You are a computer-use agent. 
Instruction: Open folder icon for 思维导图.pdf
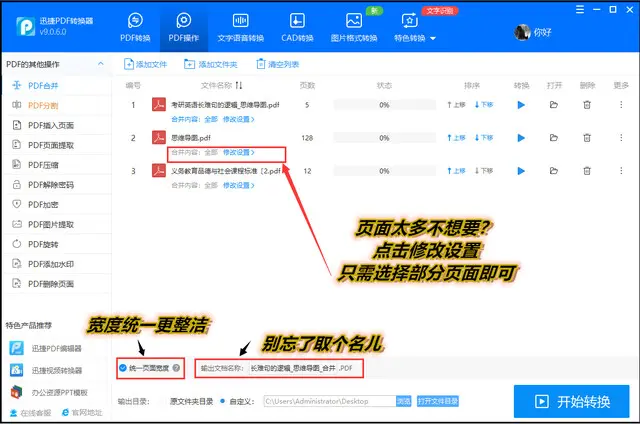(553, 138)
